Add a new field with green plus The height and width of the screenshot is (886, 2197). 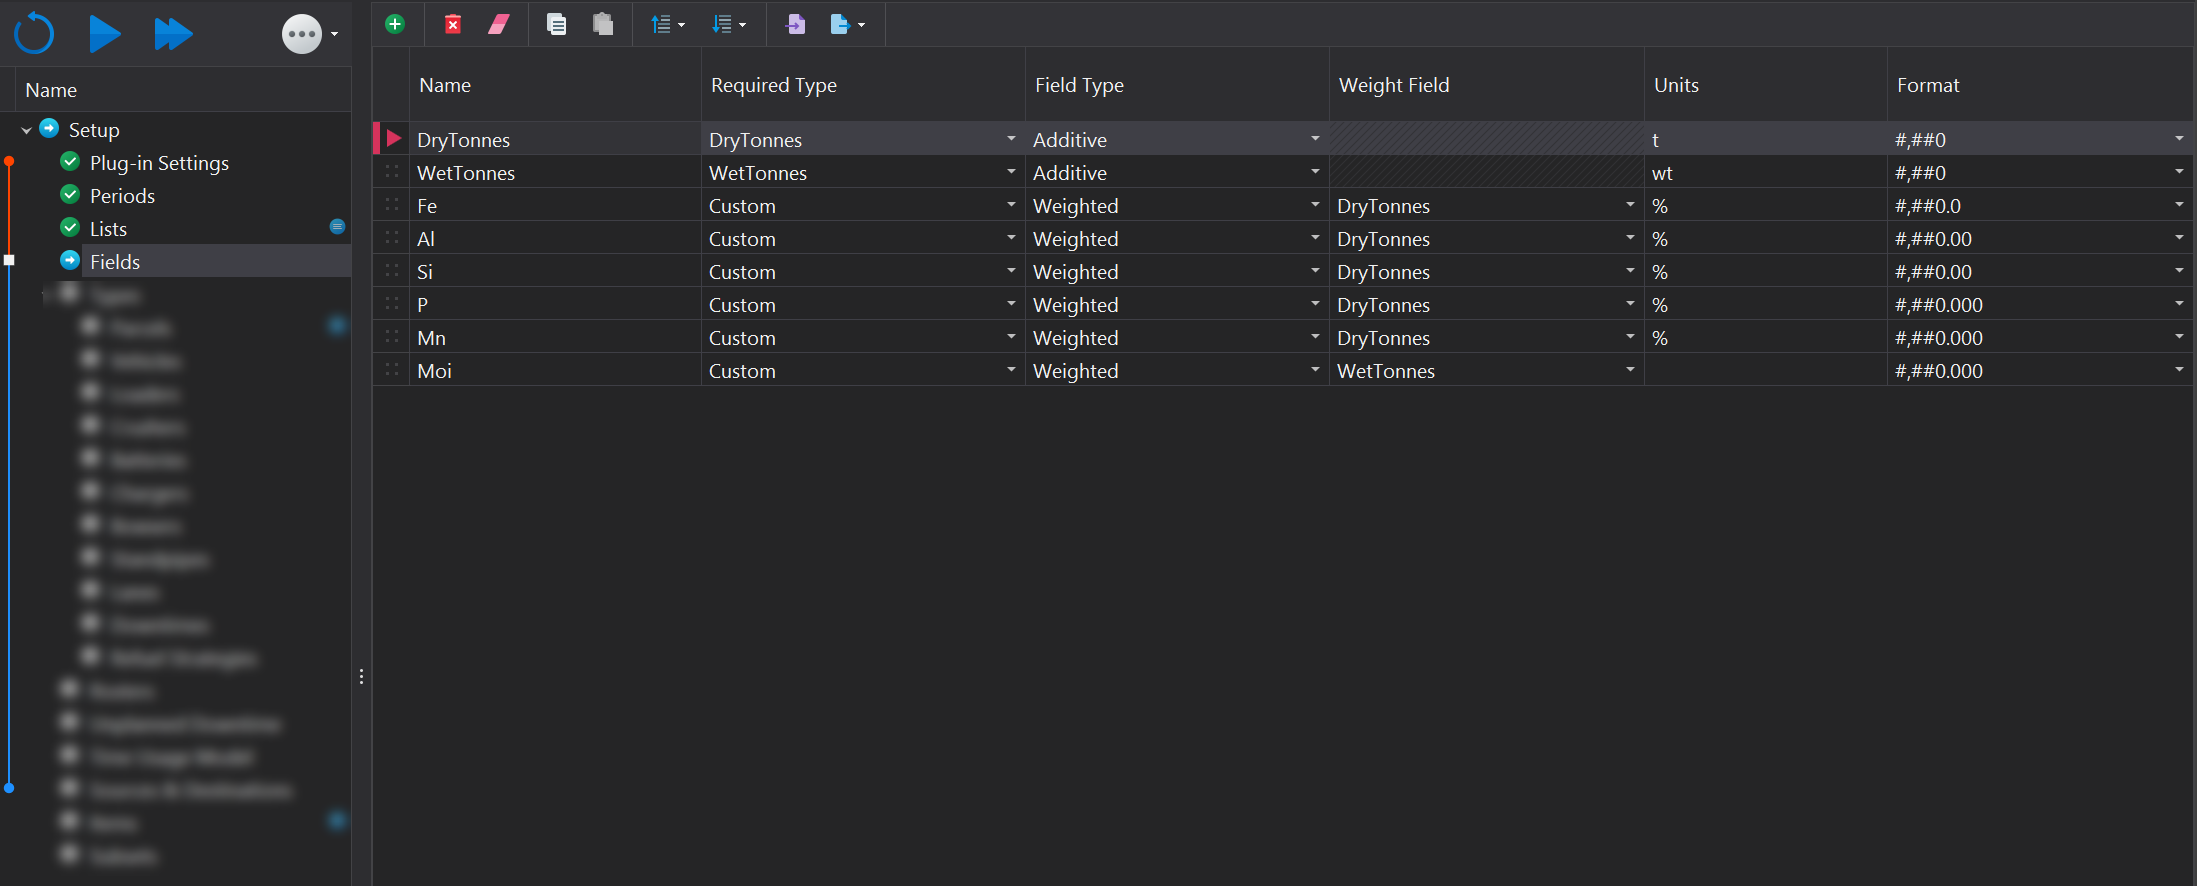pyautogui.click(x=395, y=24)
